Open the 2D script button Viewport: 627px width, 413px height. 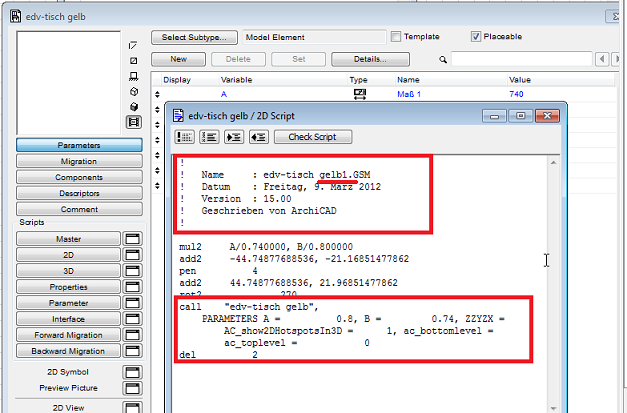pos(68,255)
